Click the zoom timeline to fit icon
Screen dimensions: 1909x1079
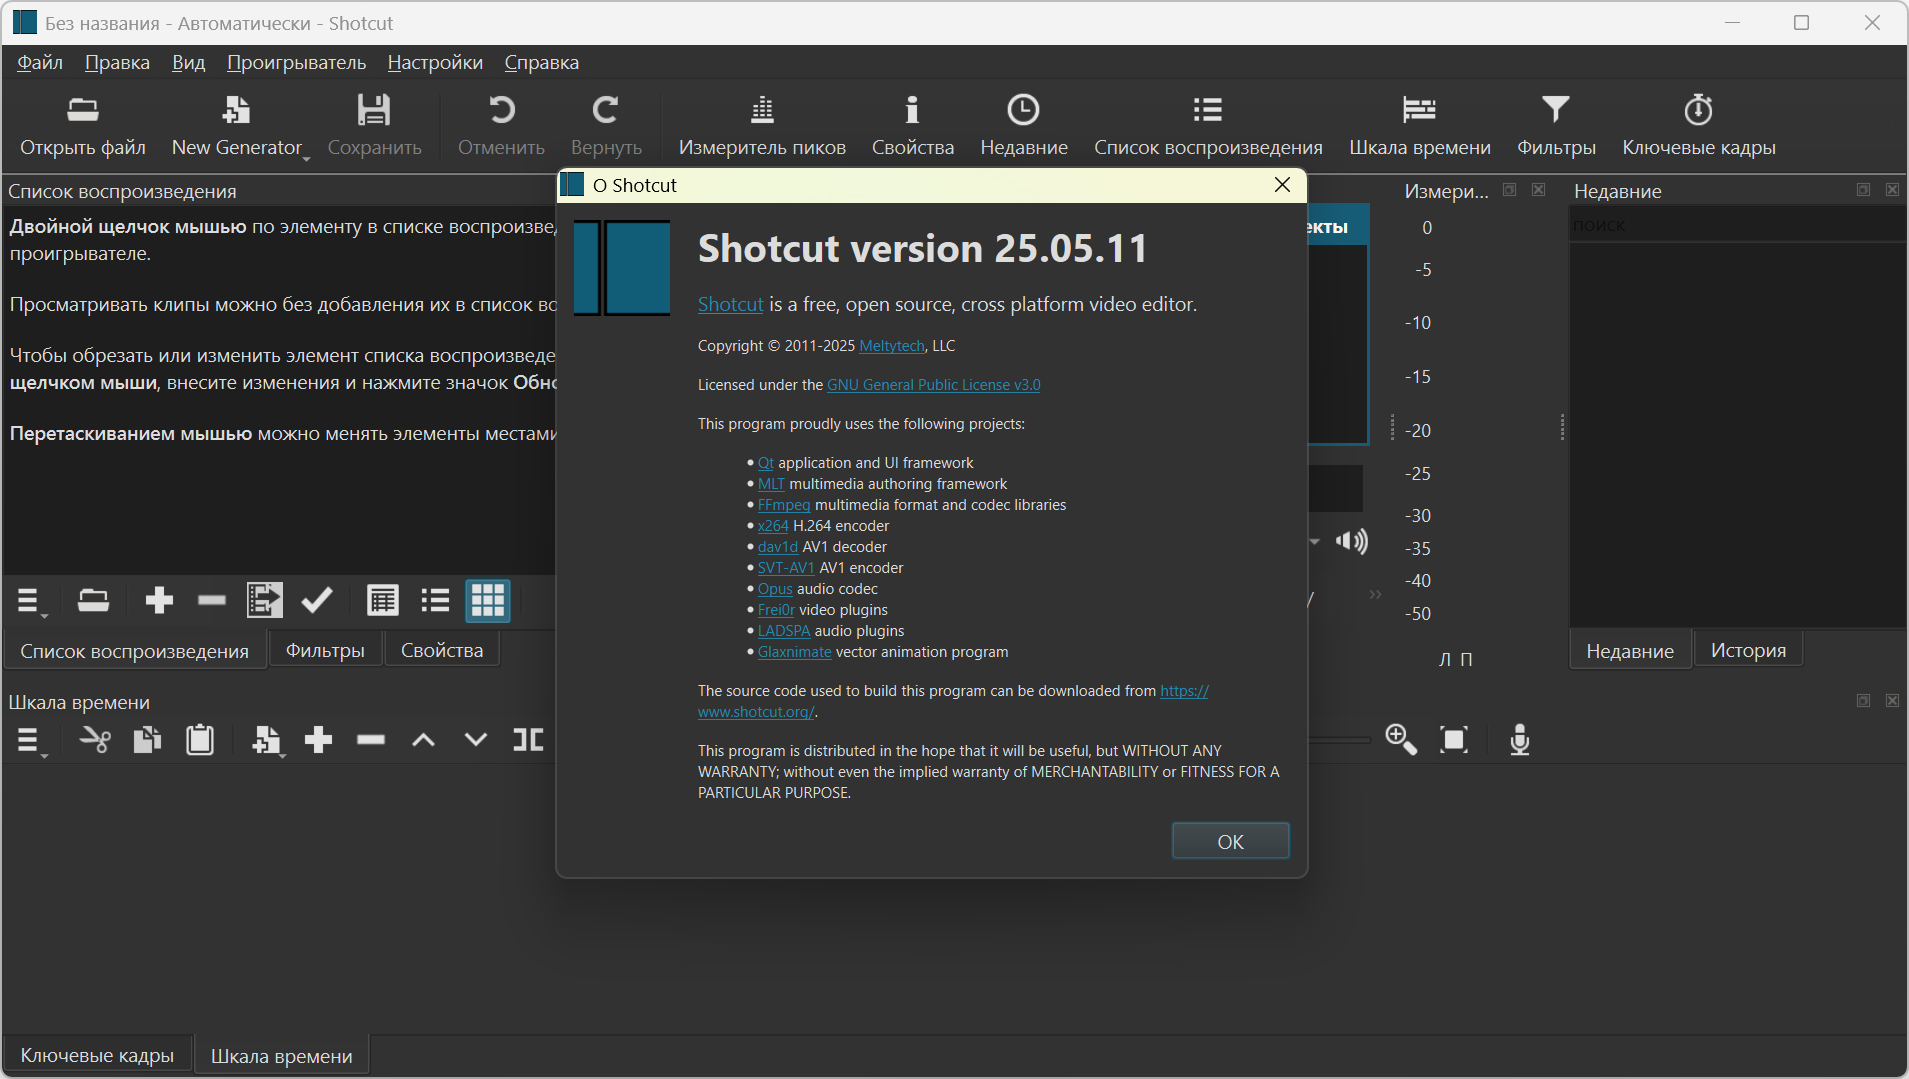pos(1454,740)
